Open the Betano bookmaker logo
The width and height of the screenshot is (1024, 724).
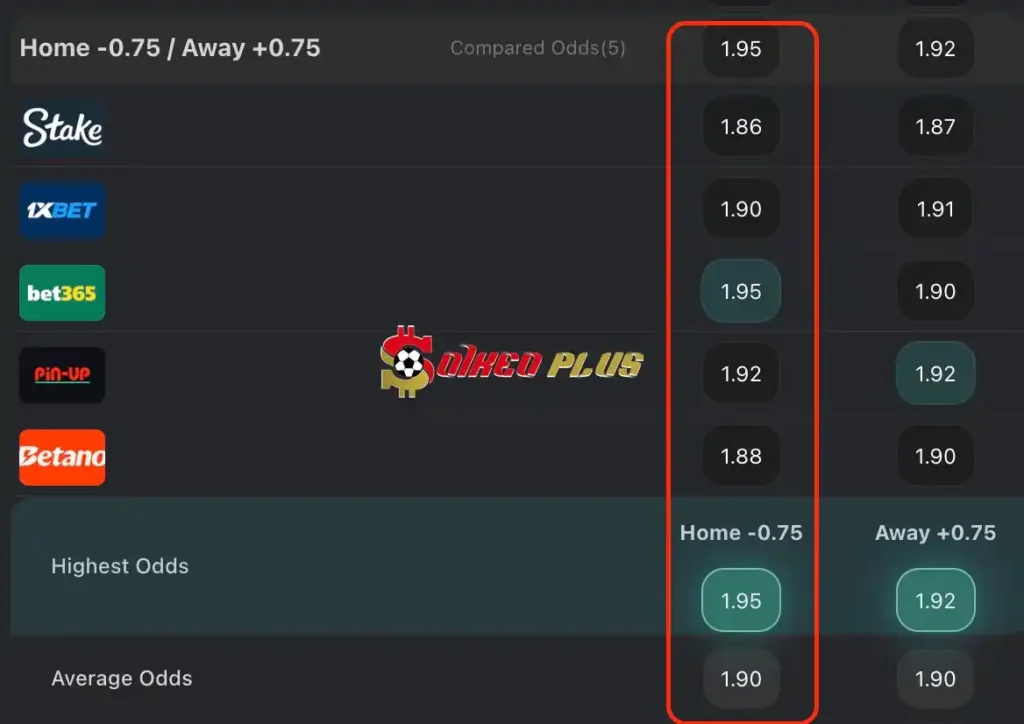click(x=62, y=457)
